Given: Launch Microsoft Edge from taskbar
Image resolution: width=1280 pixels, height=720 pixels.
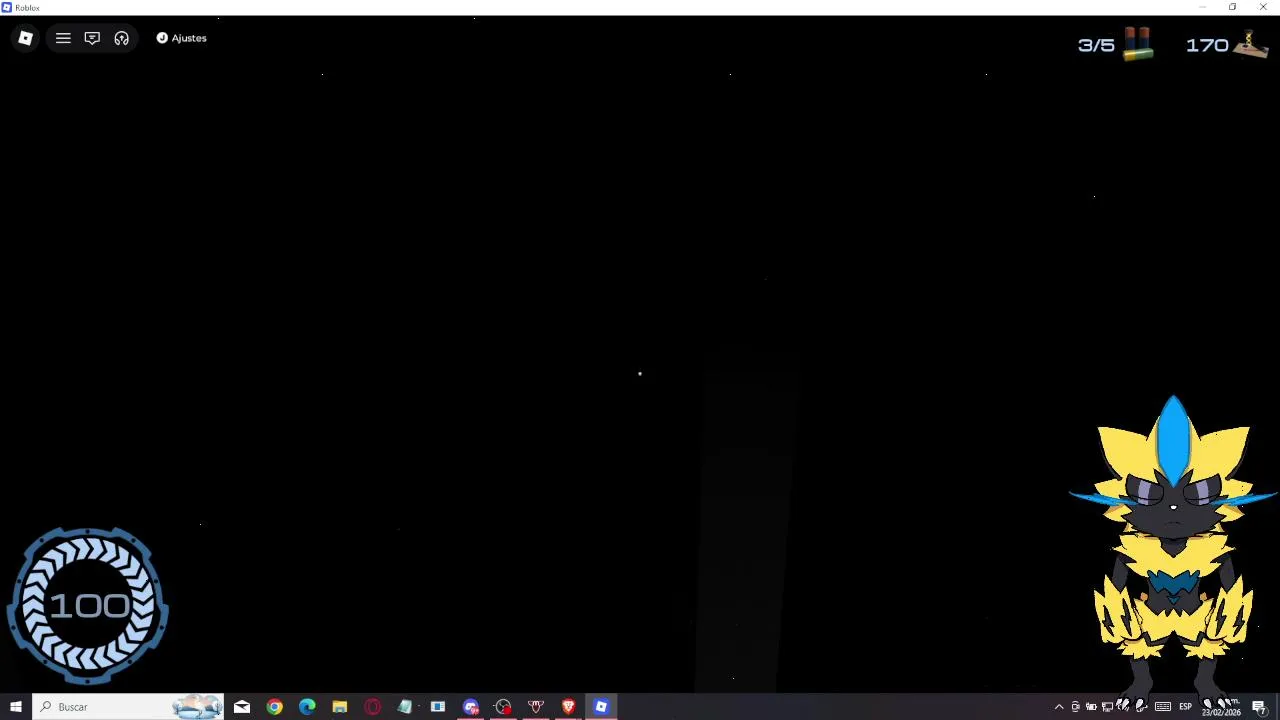Looking at the screenshot, I should pos(307,707).
